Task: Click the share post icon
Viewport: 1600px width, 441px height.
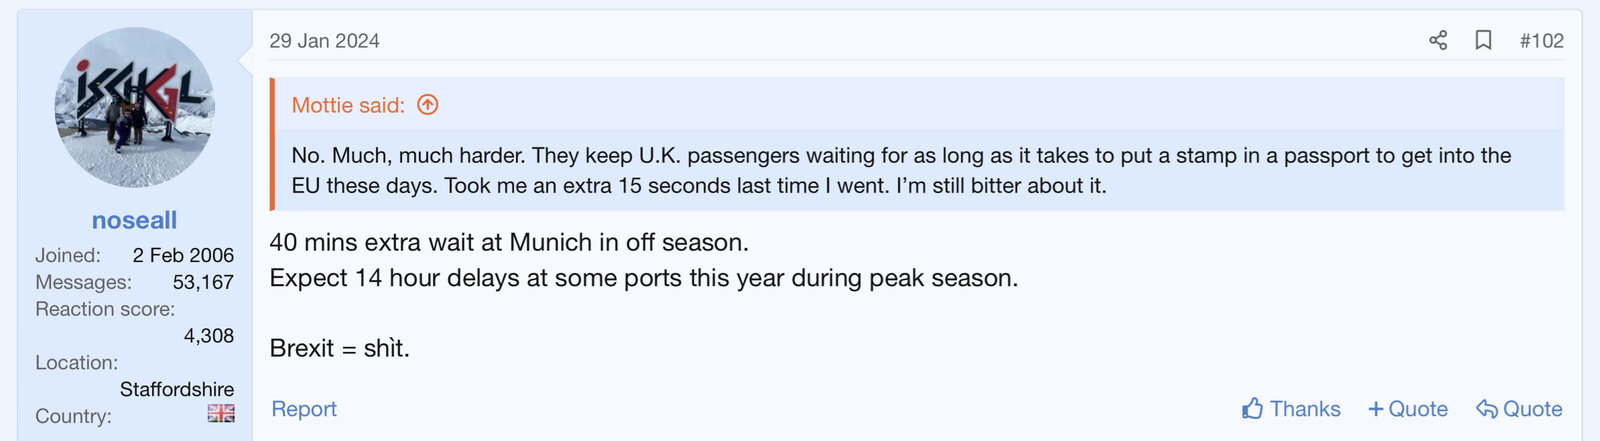Action: [1438, 40]
